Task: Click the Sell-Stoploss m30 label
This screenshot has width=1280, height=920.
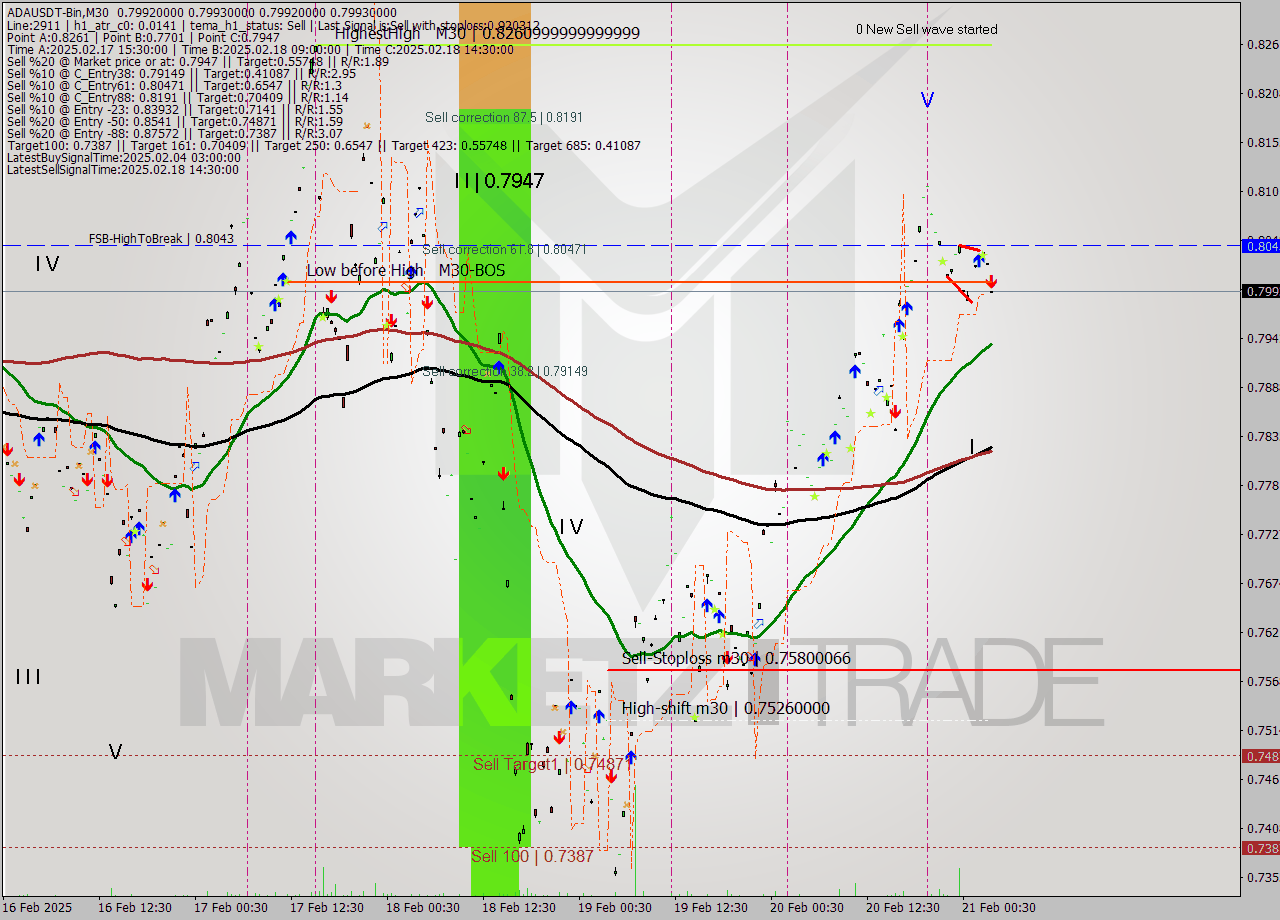Action: click(x=735, y=658)
